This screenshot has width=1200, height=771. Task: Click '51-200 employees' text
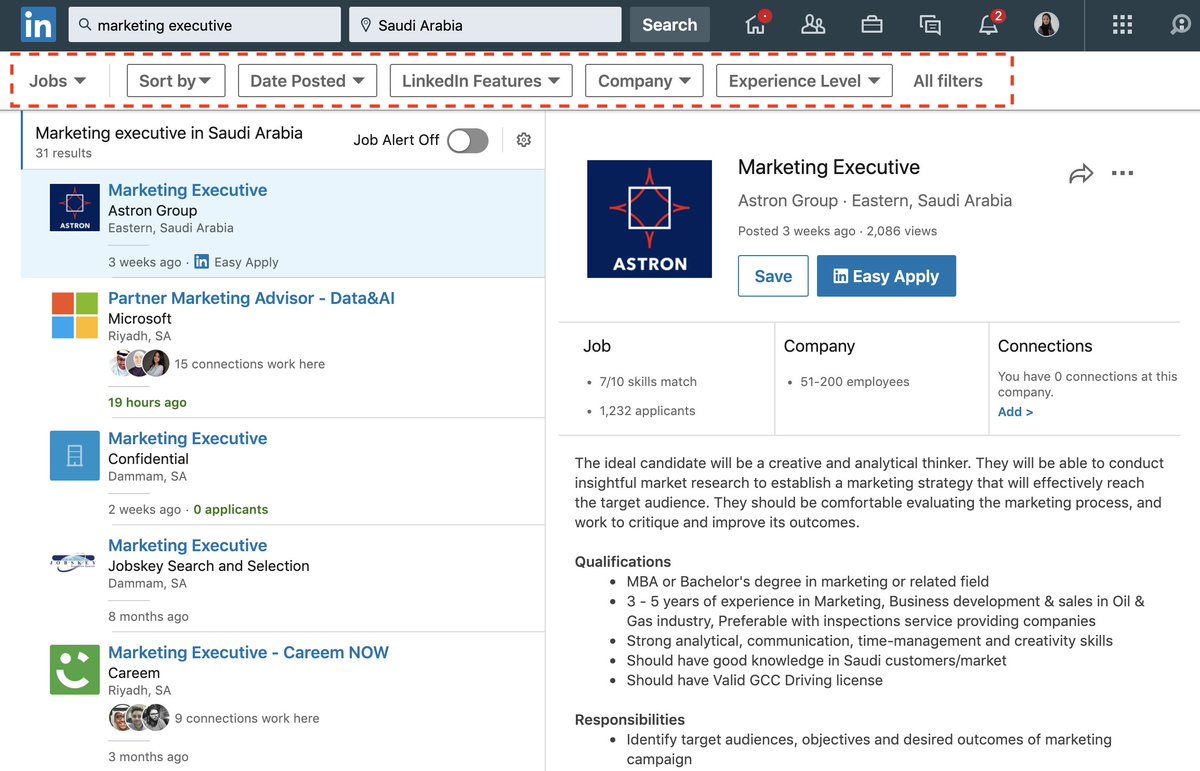click(855, 381)
